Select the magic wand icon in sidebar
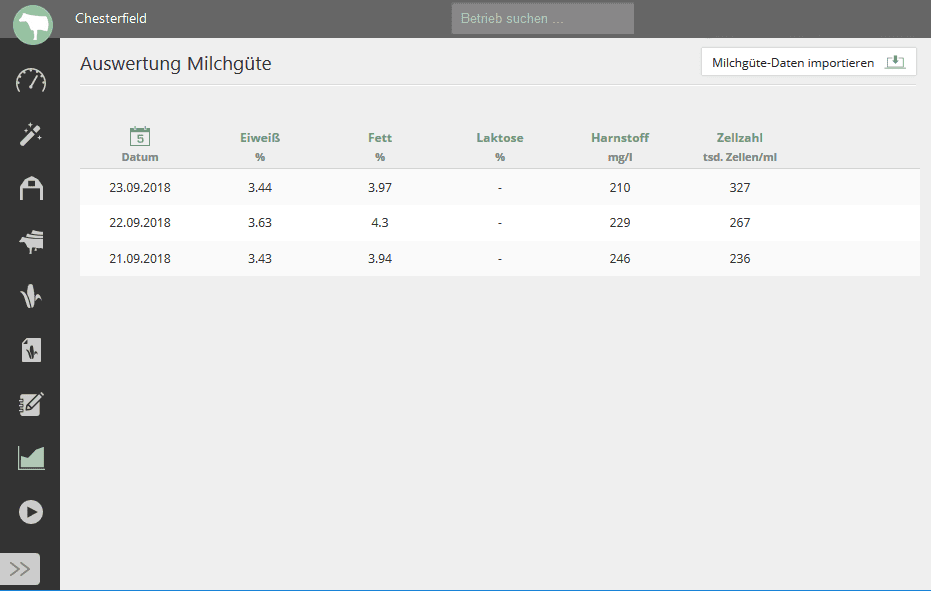This screenshot has width=931, height=591. pyautogui.click(x=31, y=135)
